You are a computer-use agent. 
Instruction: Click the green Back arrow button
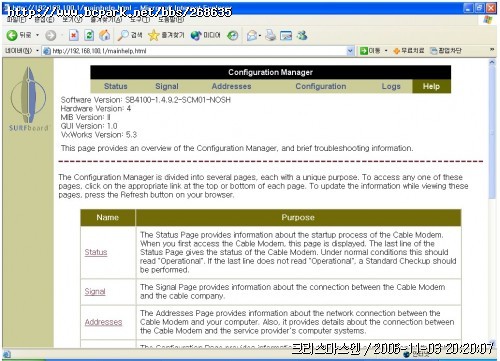coord(12,35)
